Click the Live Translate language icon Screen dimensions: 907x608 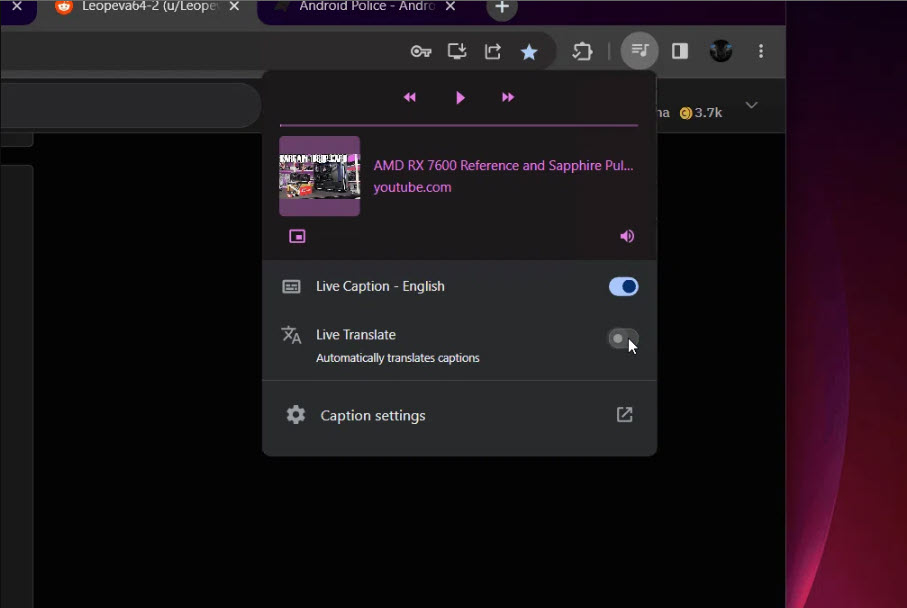291,335
